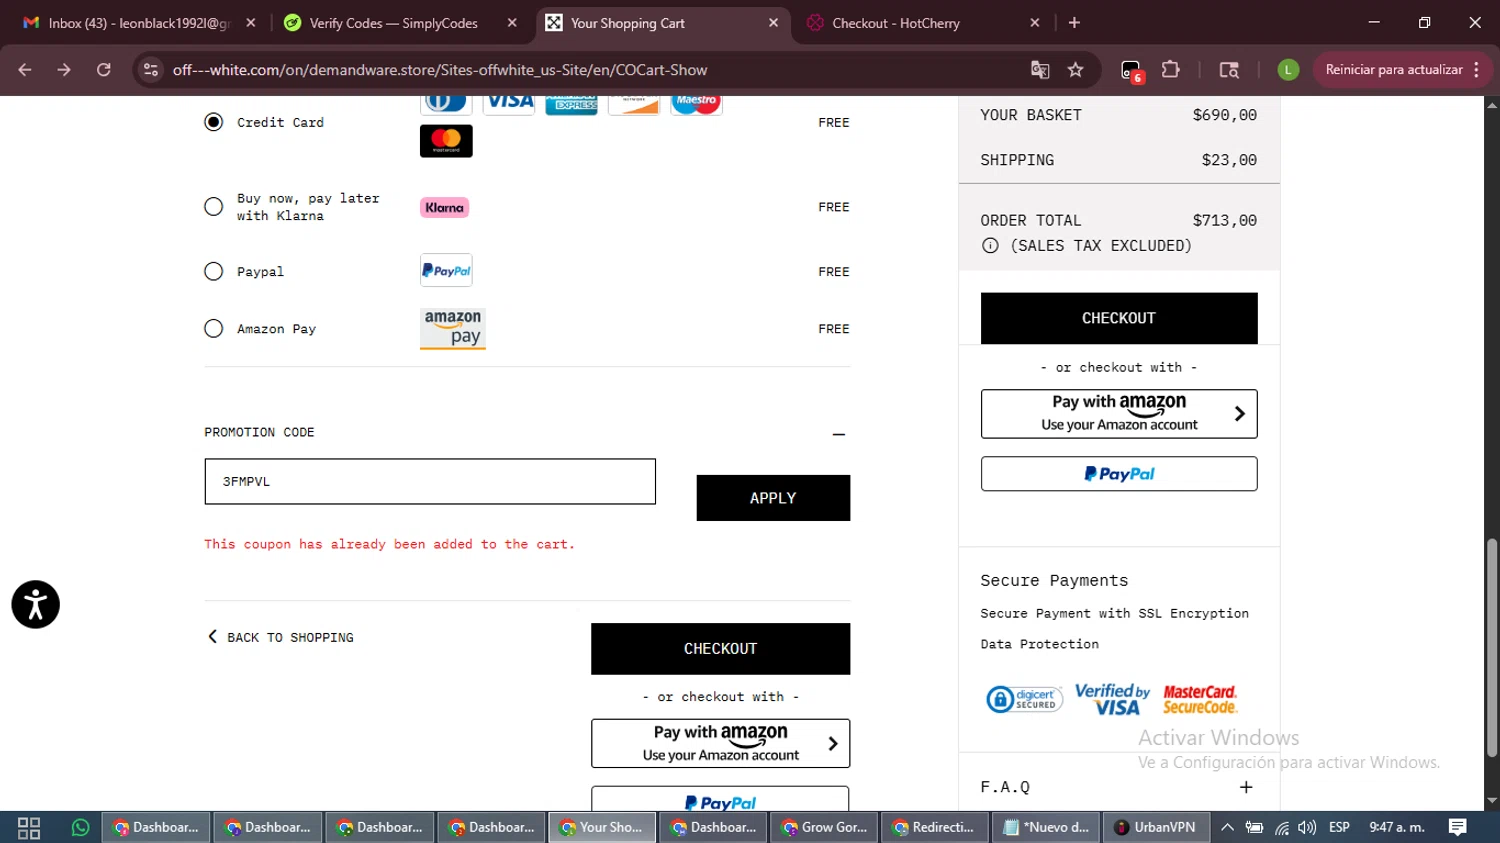Click the sales tax info icon
1500x843 pixels.
tap(990, 246)
